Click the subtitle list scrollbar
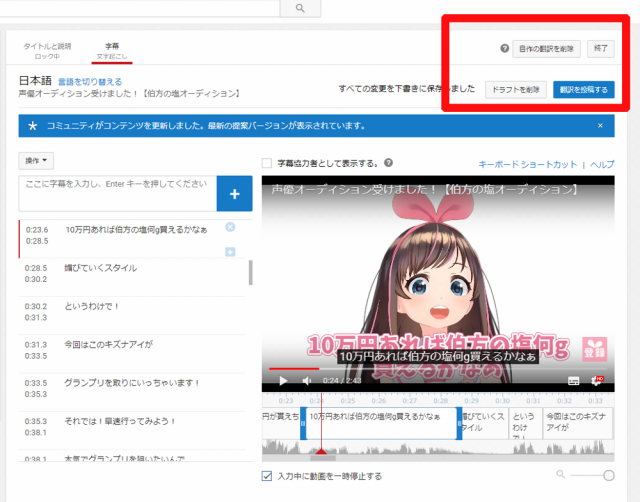The image size is (640, 502). [x=250, y=272]
